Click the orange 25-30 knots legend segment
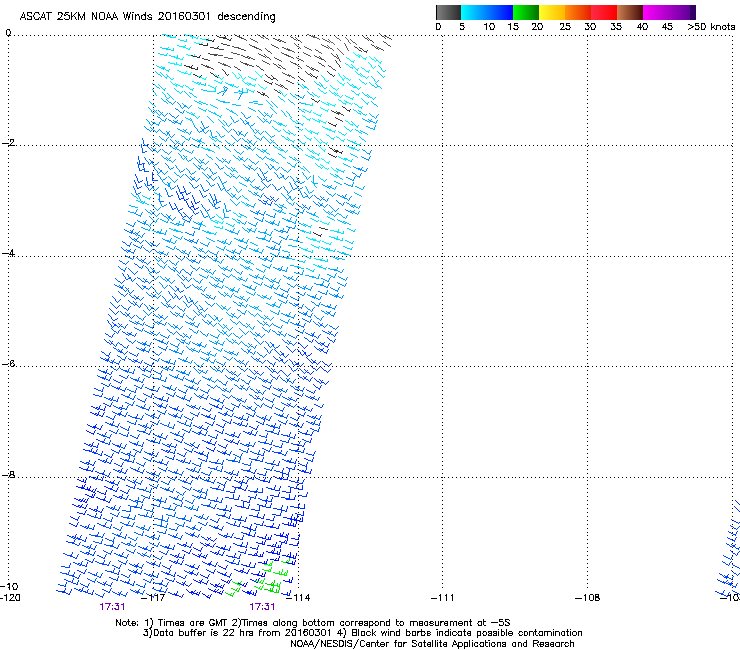 578,12
